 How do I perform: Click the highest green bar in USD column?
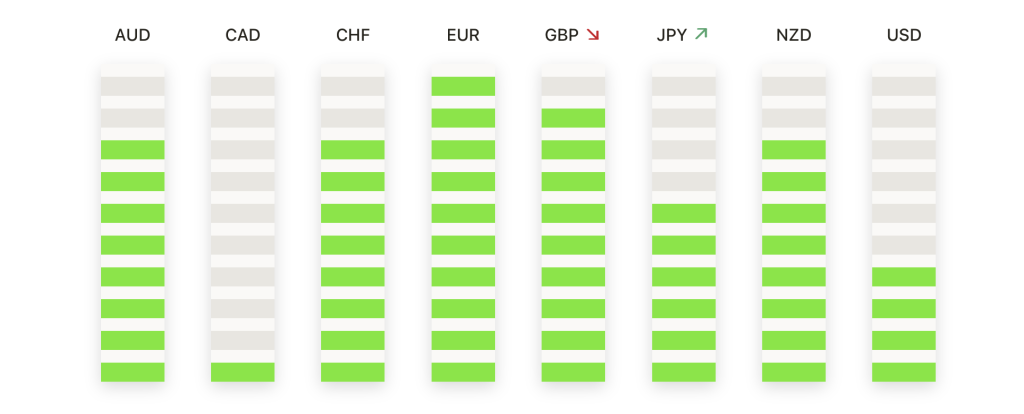click(x=904, y=277)
